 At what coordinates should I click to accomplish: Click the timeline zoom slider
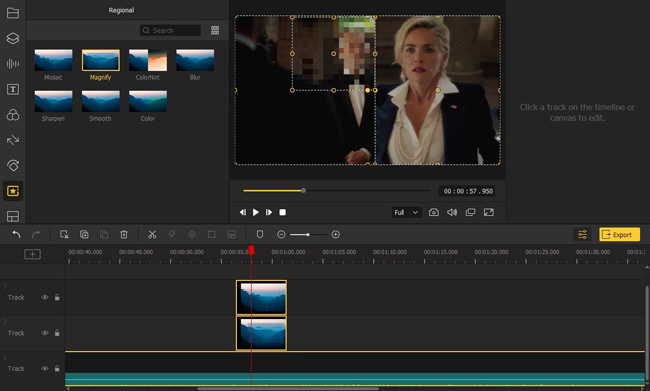(308, 235)
